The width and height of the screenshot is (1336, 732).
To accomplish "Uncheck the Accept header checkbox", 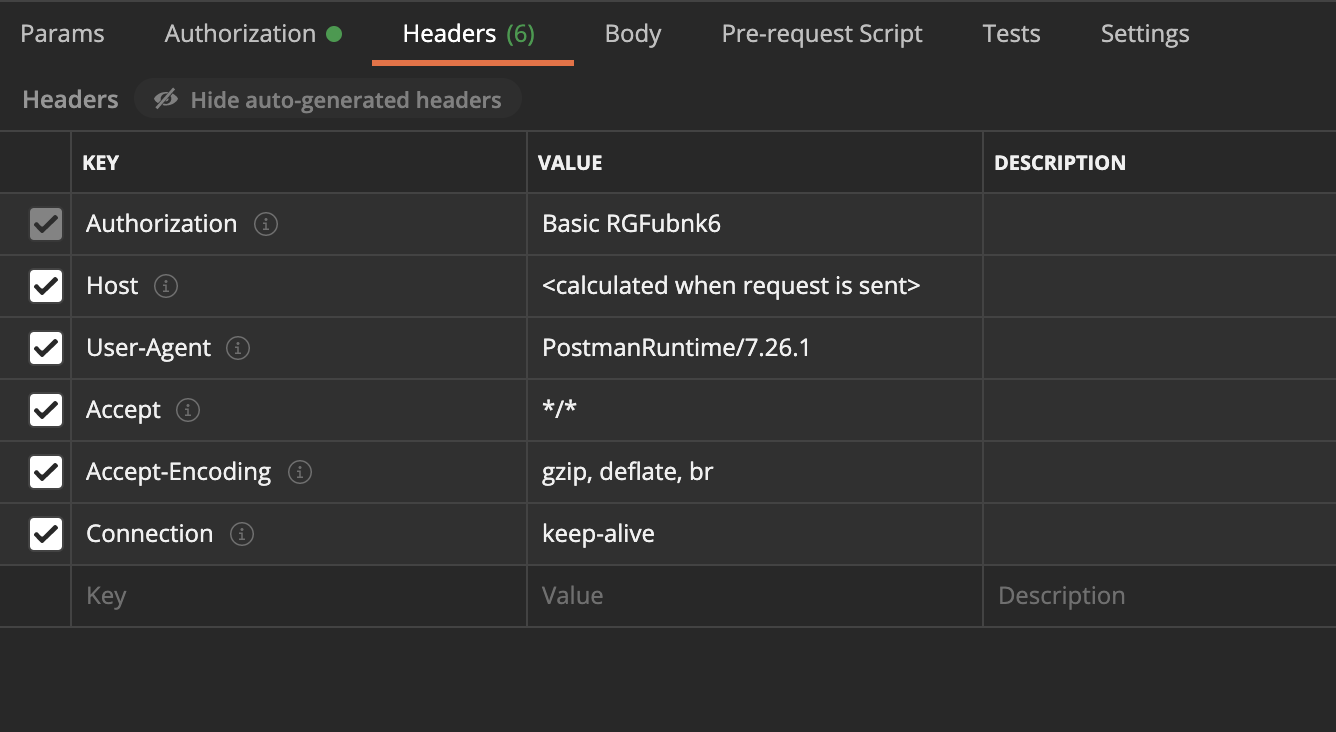I will pos(45,410).
